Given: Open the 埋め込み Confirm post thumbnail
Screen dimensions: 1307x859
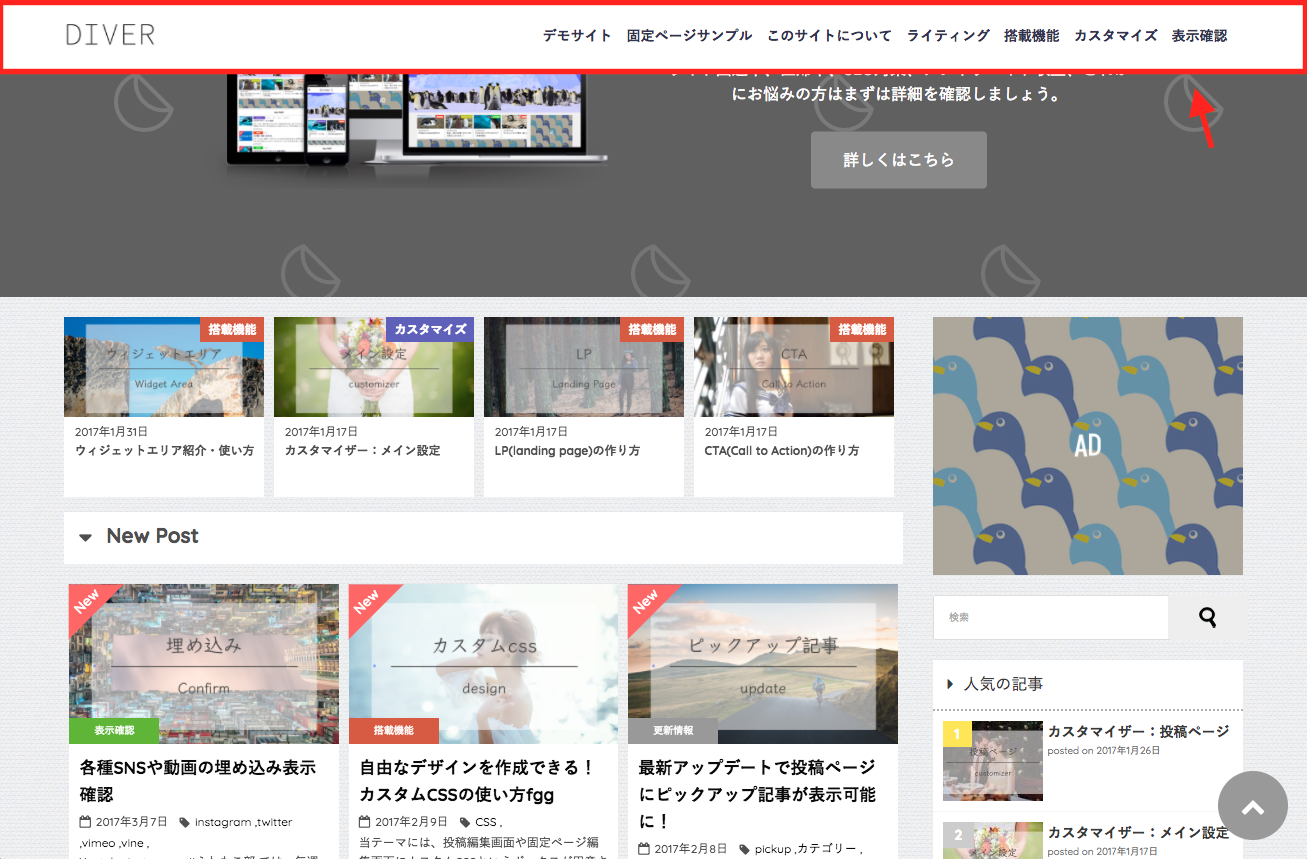Looking at the screenshot, I should (204, 664).
